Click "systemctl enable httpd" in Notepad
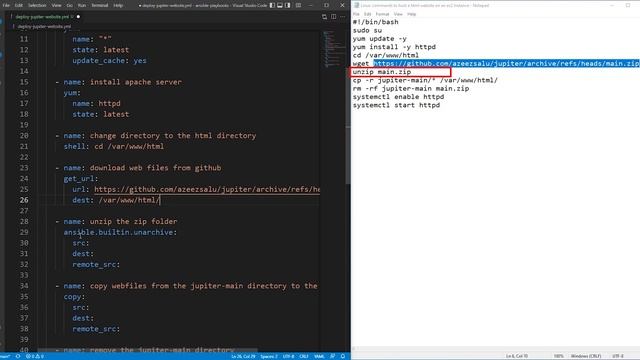Screen dimensions: 640x360 398,97
